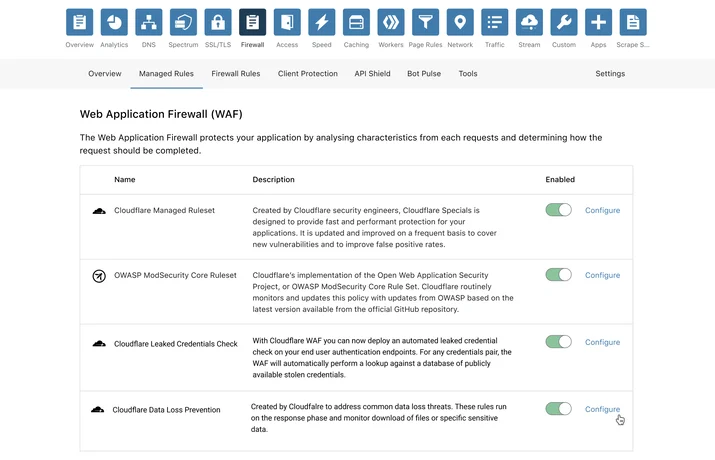Image resolution: width=715 pixels, height=460 pixels.
Task: Open the SSL/TLS padlock icon
Action: coord(218,22)
